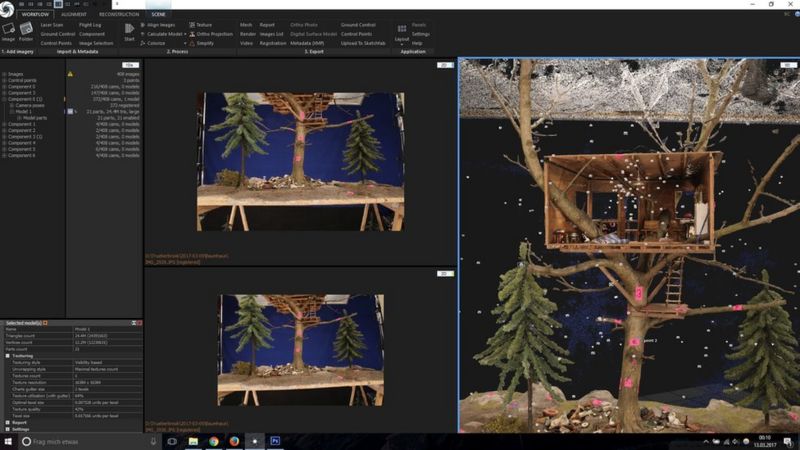
Task: Collapse the Texturing properties section
Action: coord(8,355)
